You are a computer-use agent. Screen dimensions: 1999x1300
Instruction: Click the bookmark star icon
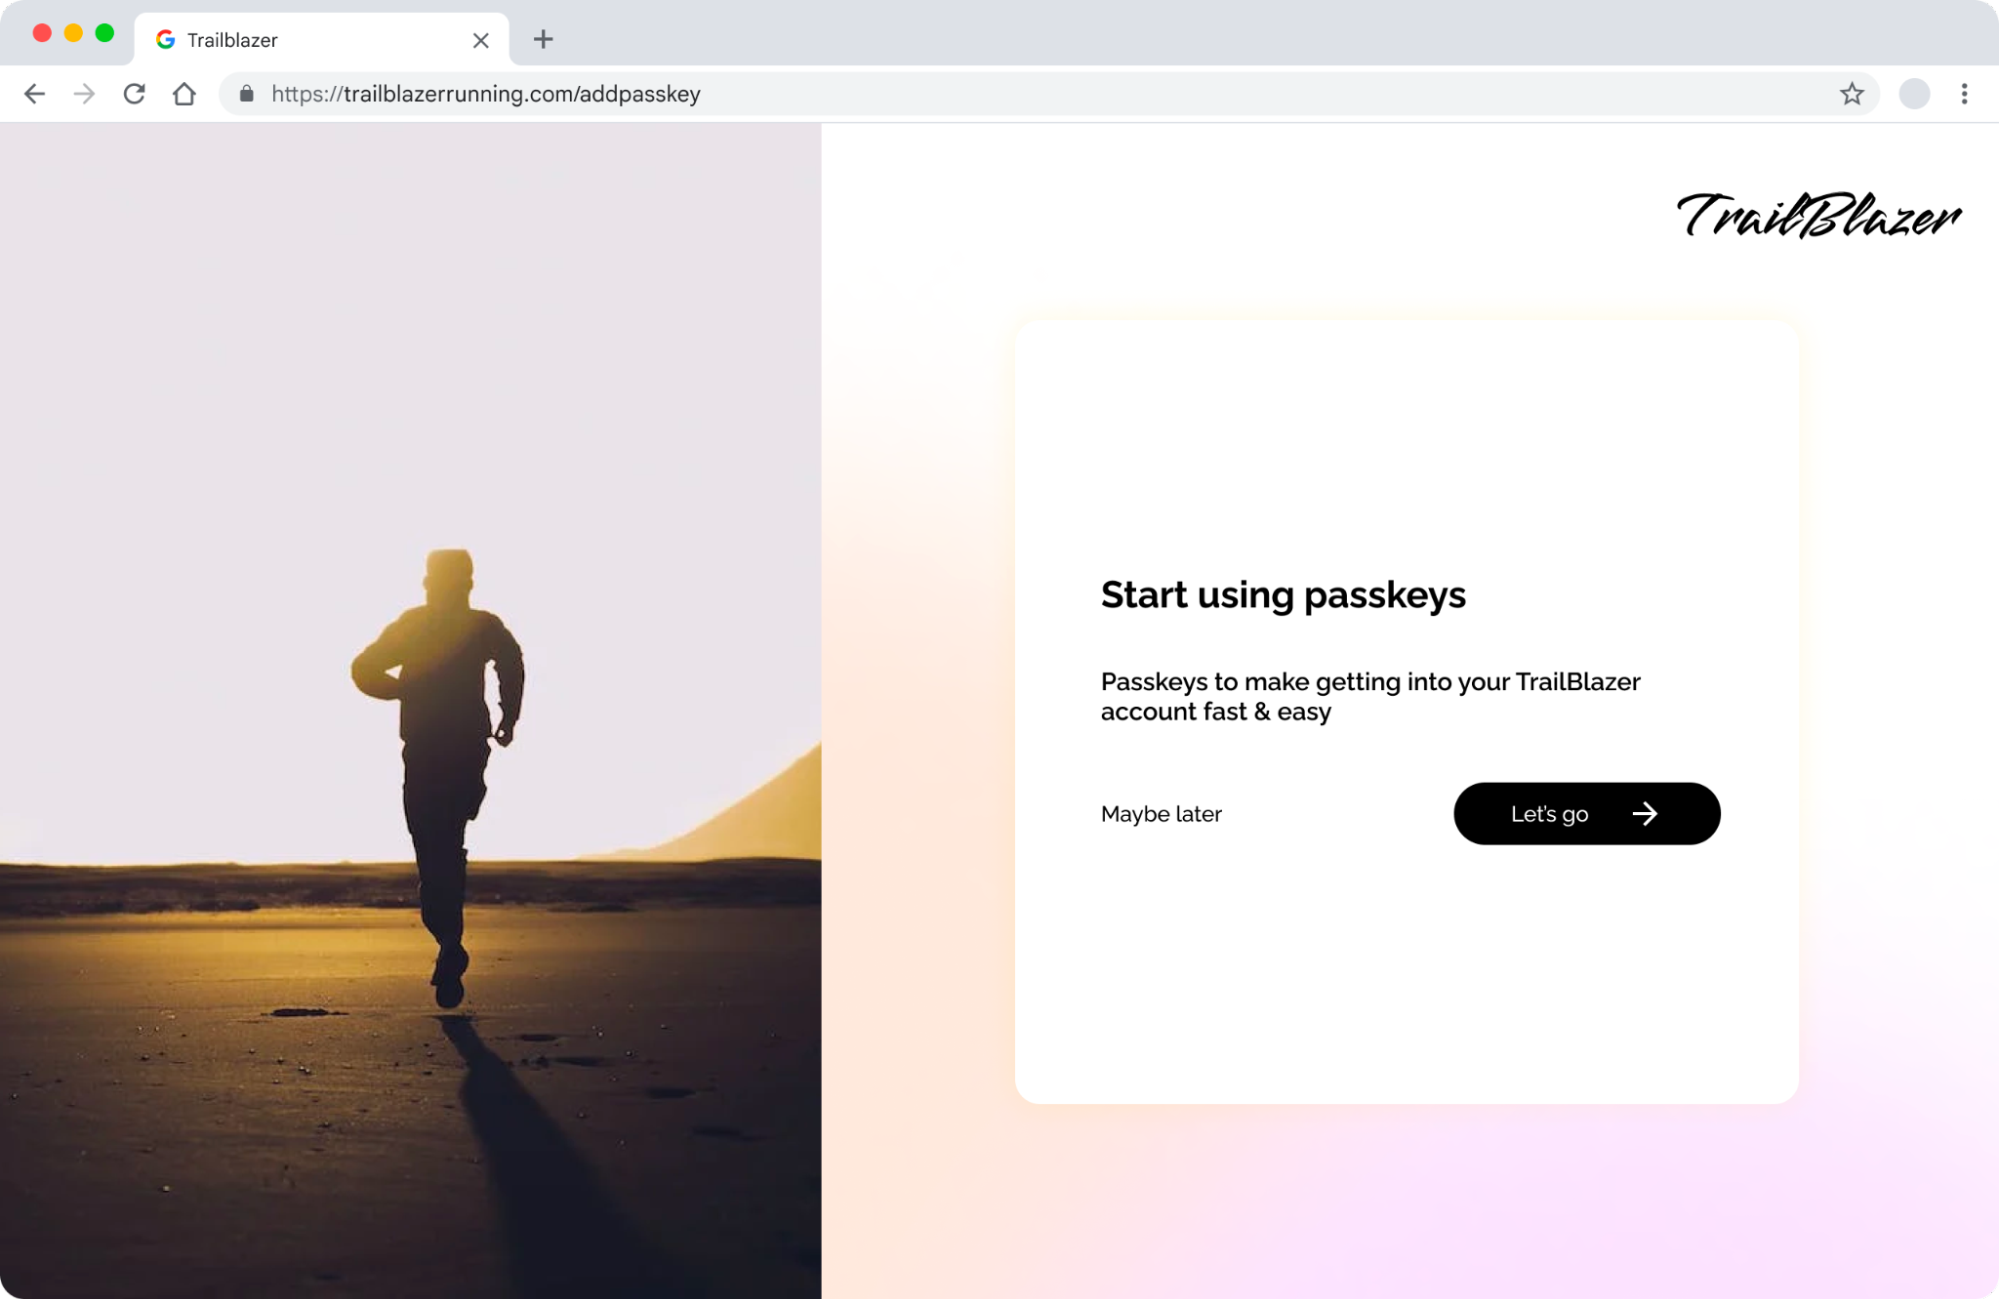tap(1852, 93)
